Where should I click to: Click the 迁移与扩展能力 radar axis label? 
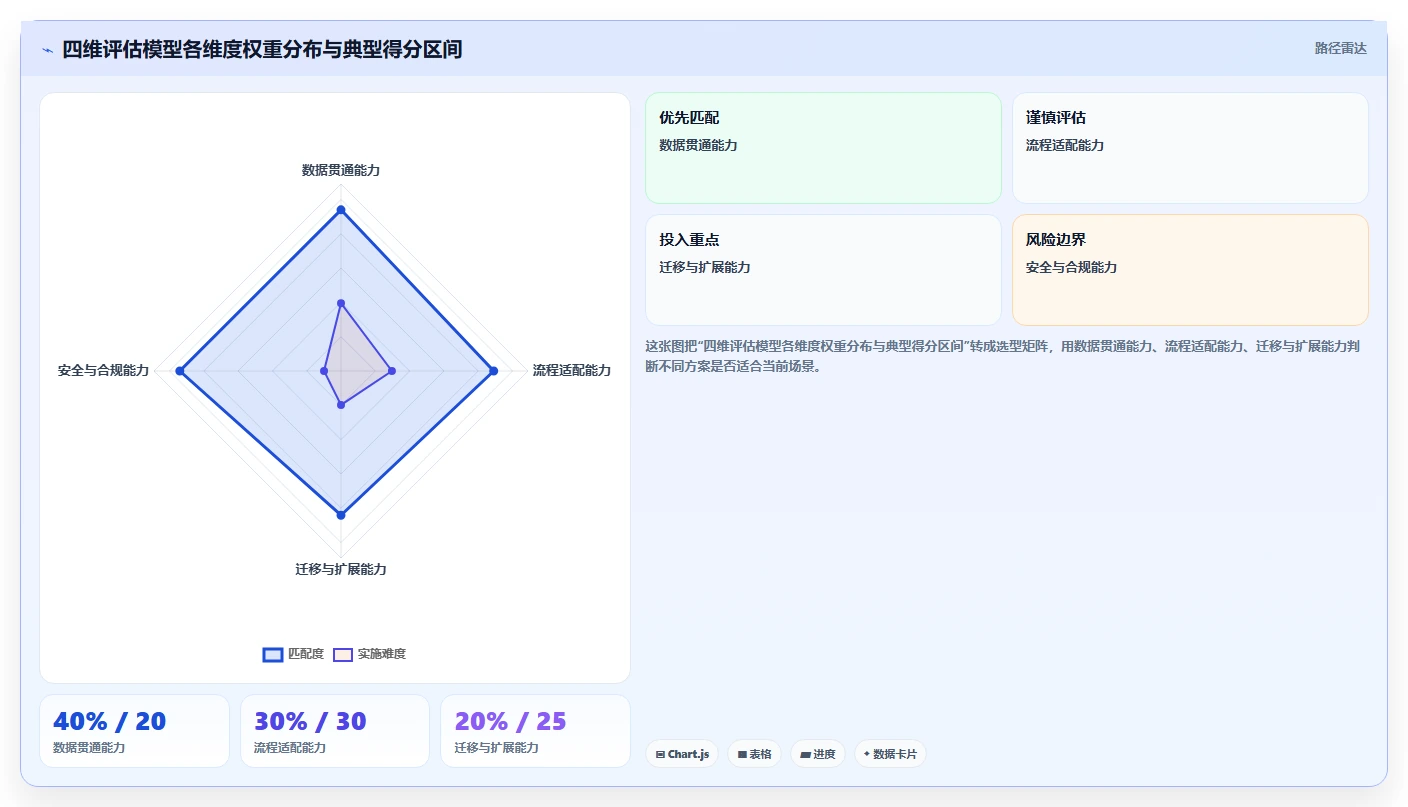[341, 569]
